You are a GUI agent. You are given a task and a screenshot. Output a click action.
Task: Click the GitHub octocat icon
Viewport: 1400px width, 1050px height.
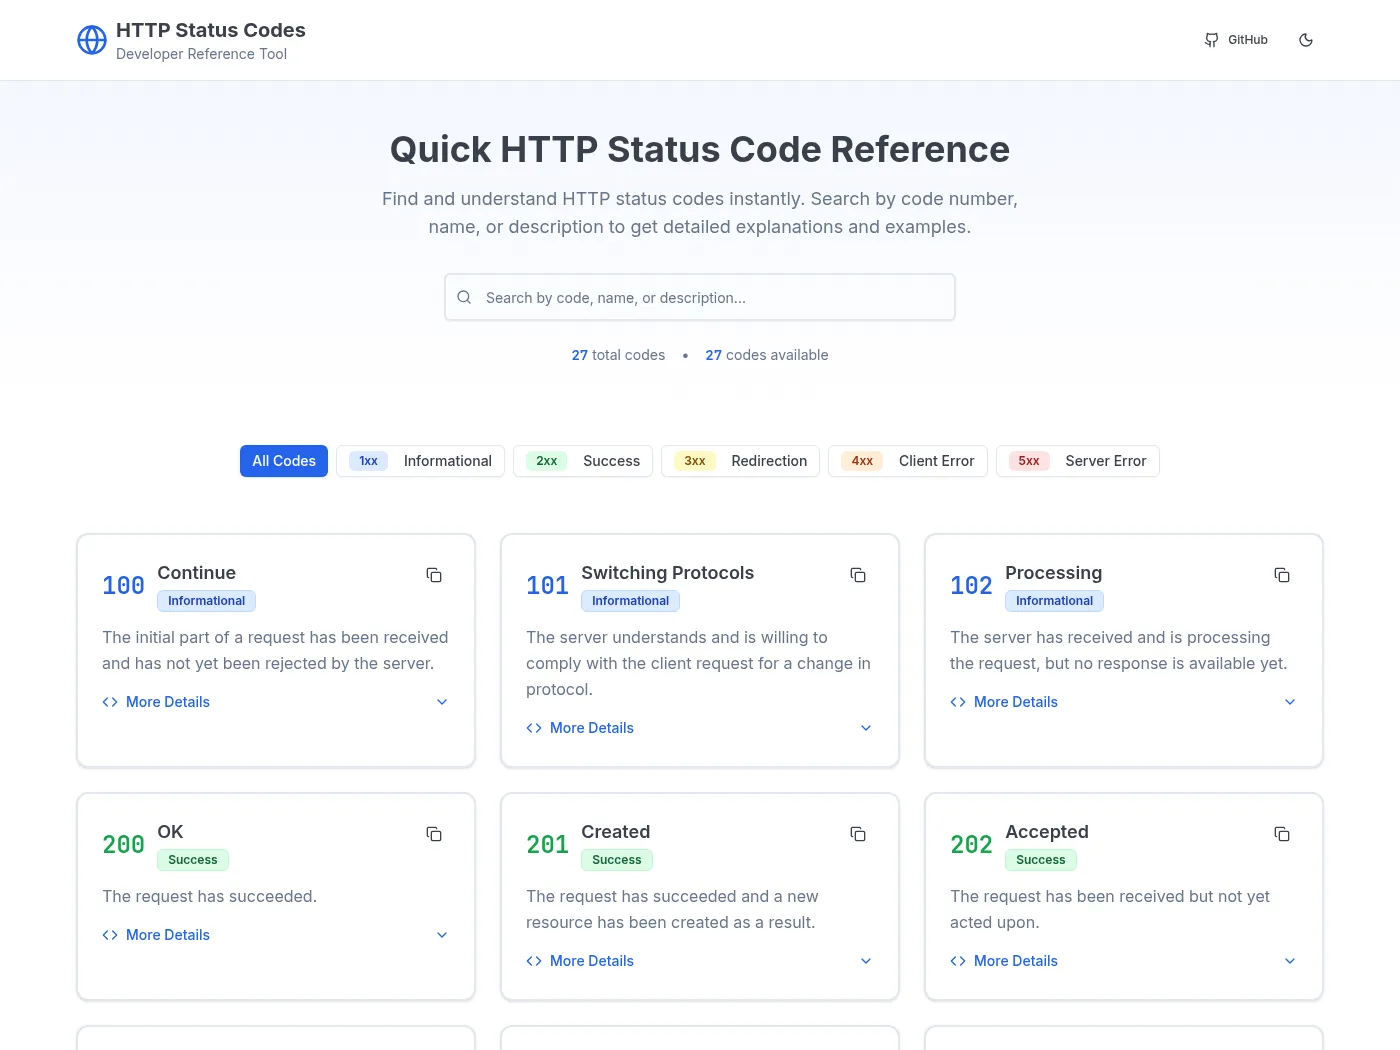click(x=1211, y=40)
